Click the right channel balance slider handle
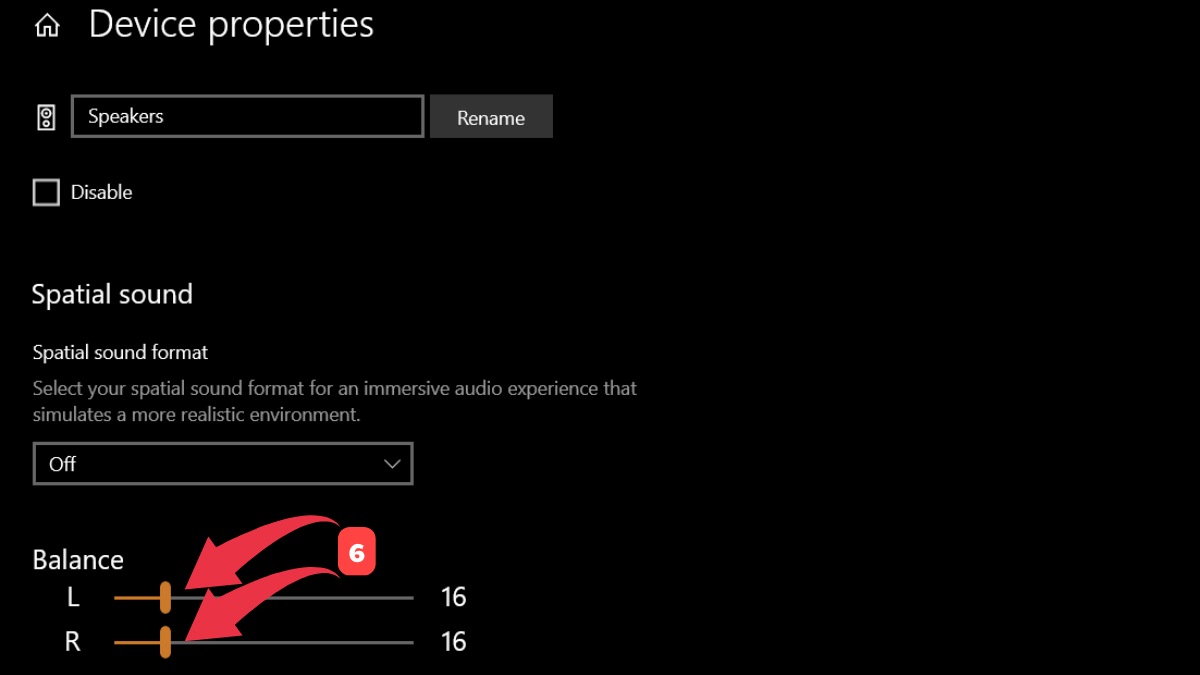 [165, 642]
